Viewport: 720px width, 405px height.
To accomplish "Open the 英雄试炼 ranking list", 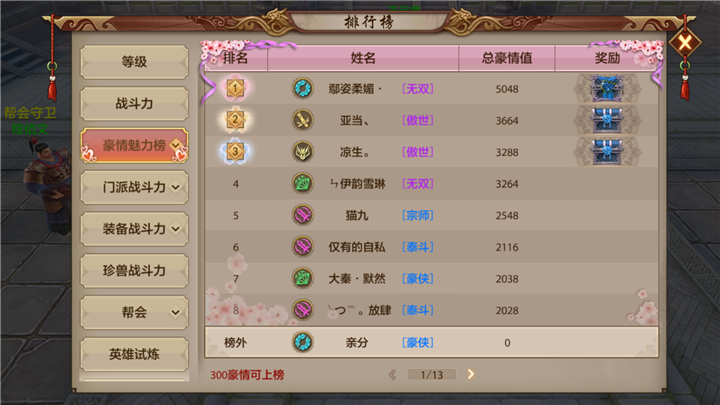I will [x=134, y=354].
